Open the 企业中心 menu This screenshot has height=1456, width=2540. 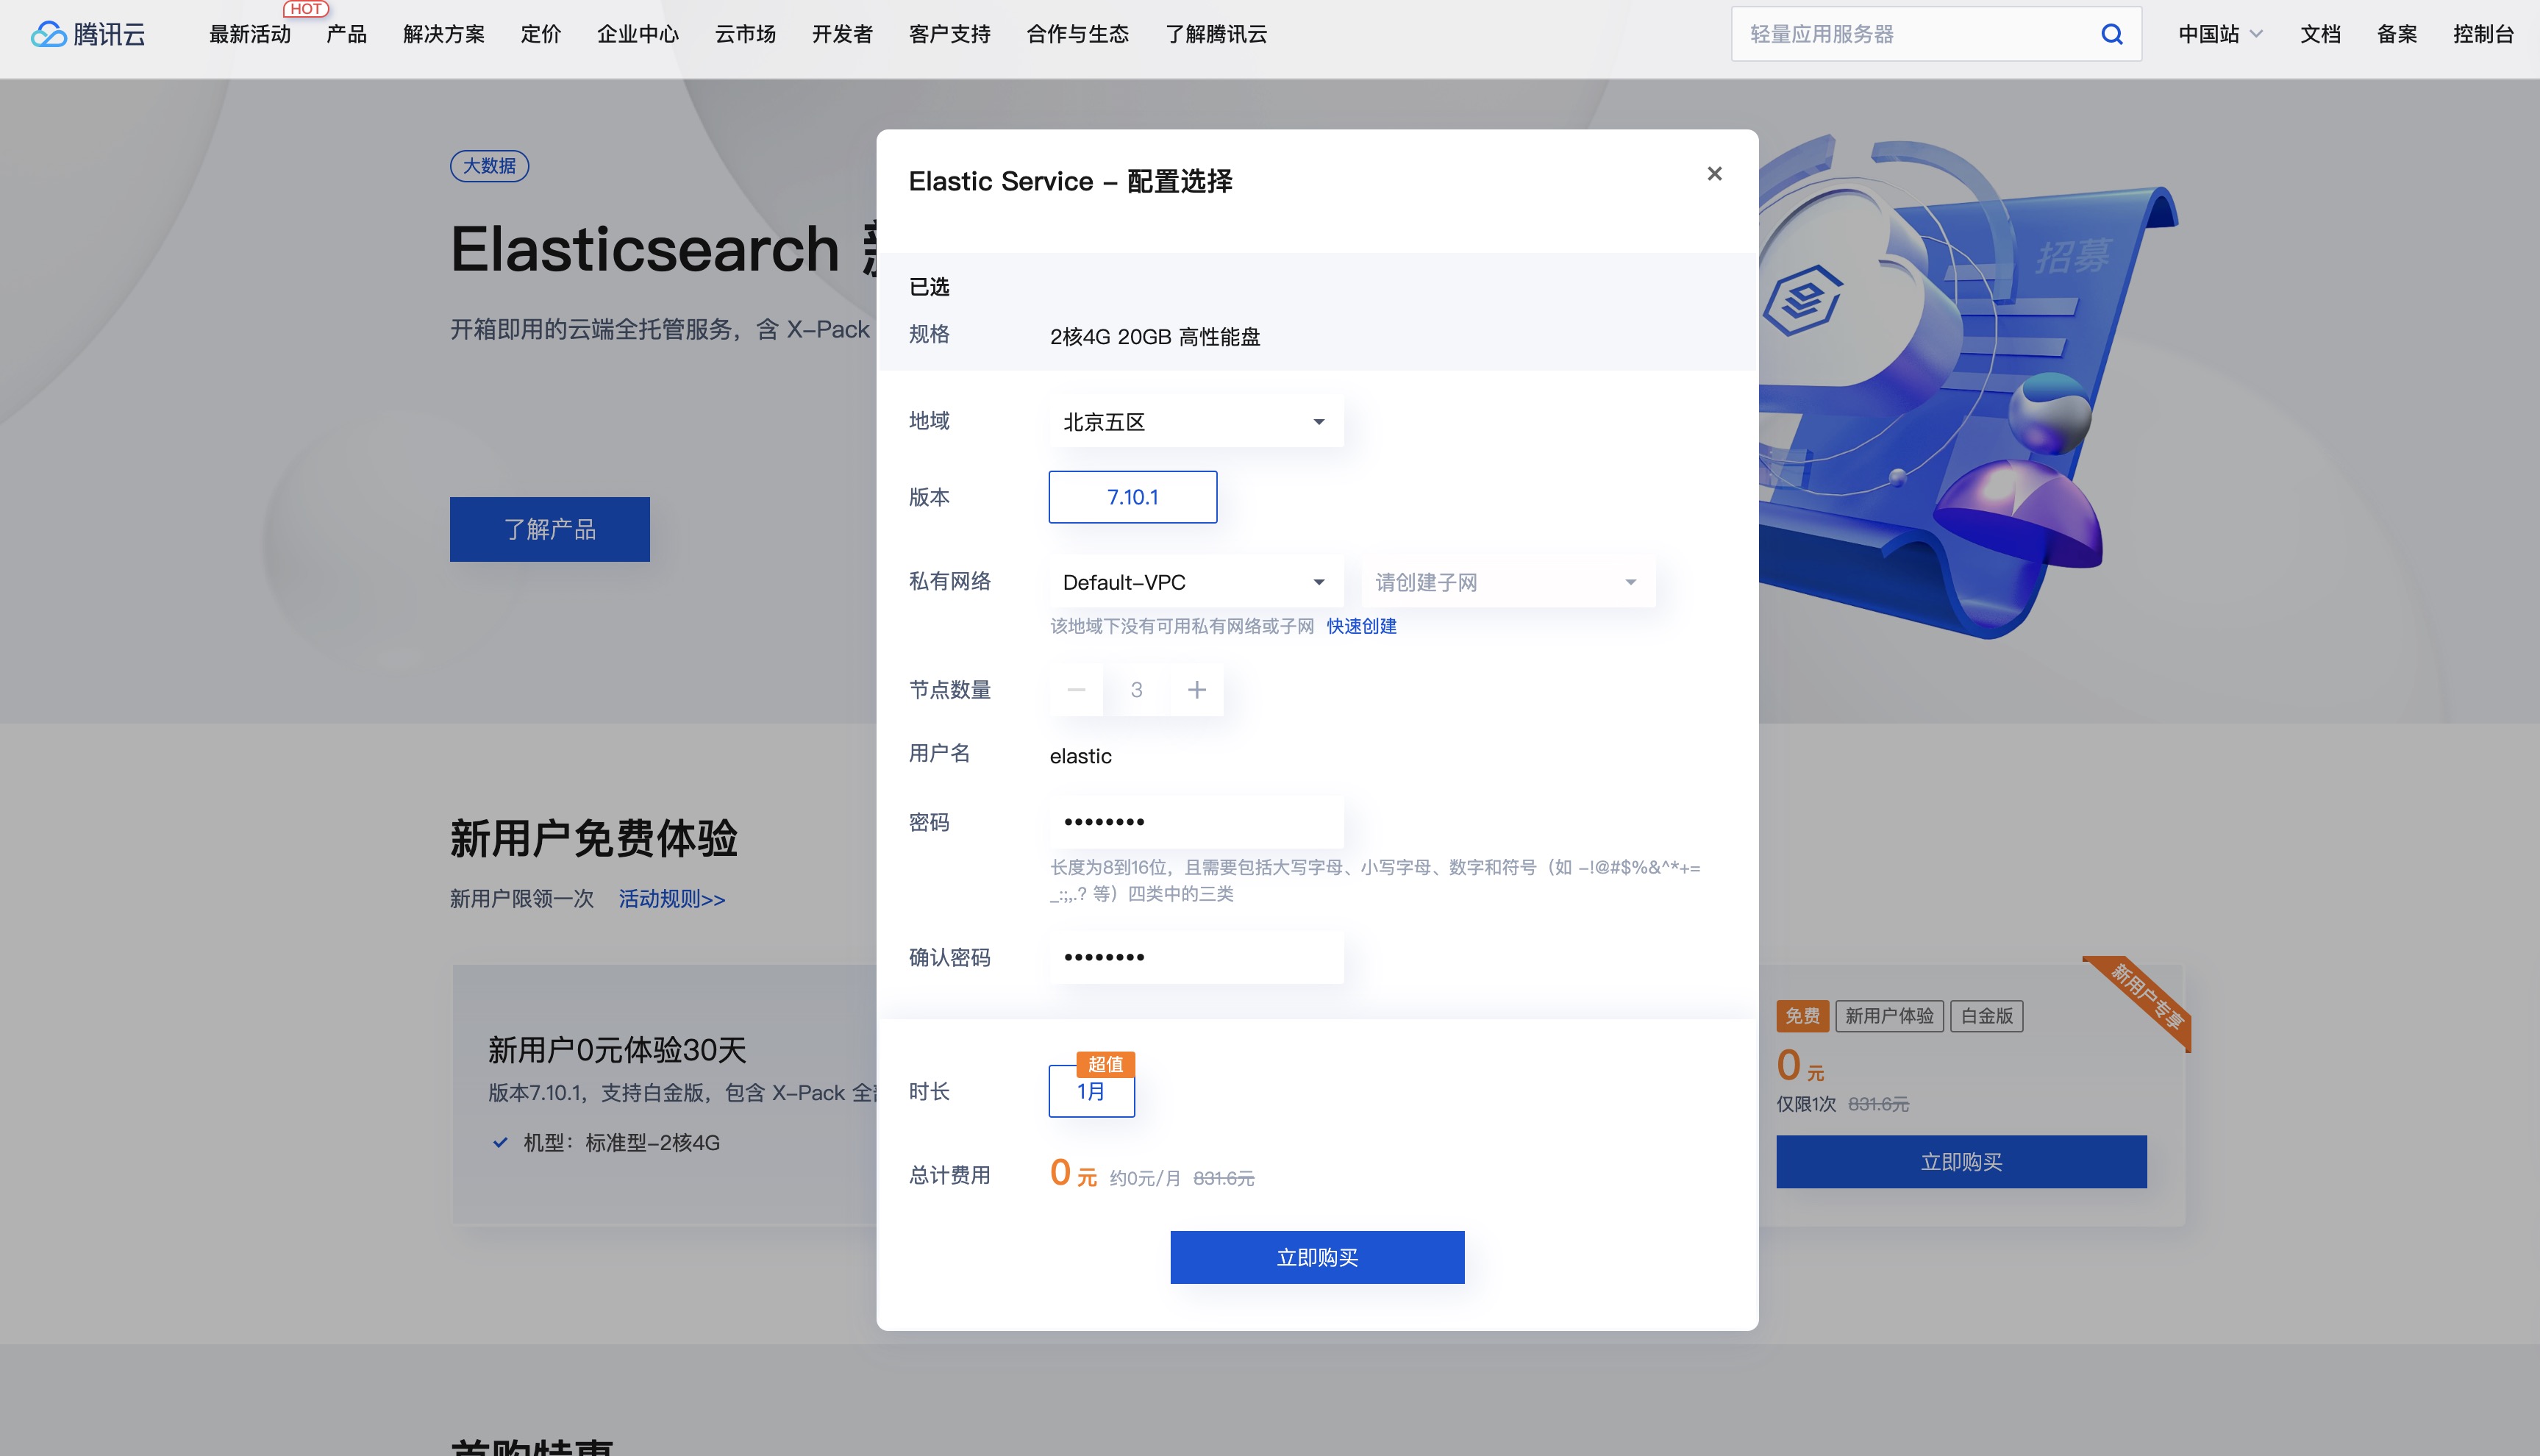pyautogui.click(x=638, y=34)
